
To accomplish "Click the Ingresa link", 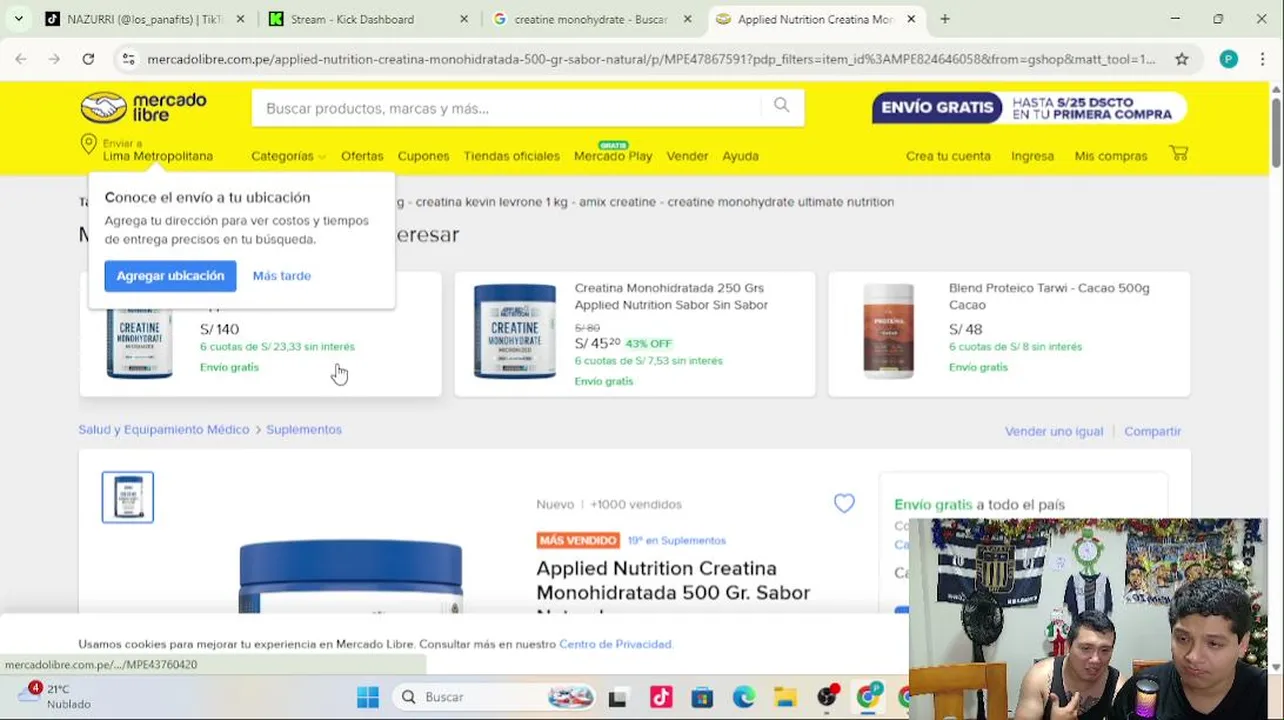I will coord(1032,156).
